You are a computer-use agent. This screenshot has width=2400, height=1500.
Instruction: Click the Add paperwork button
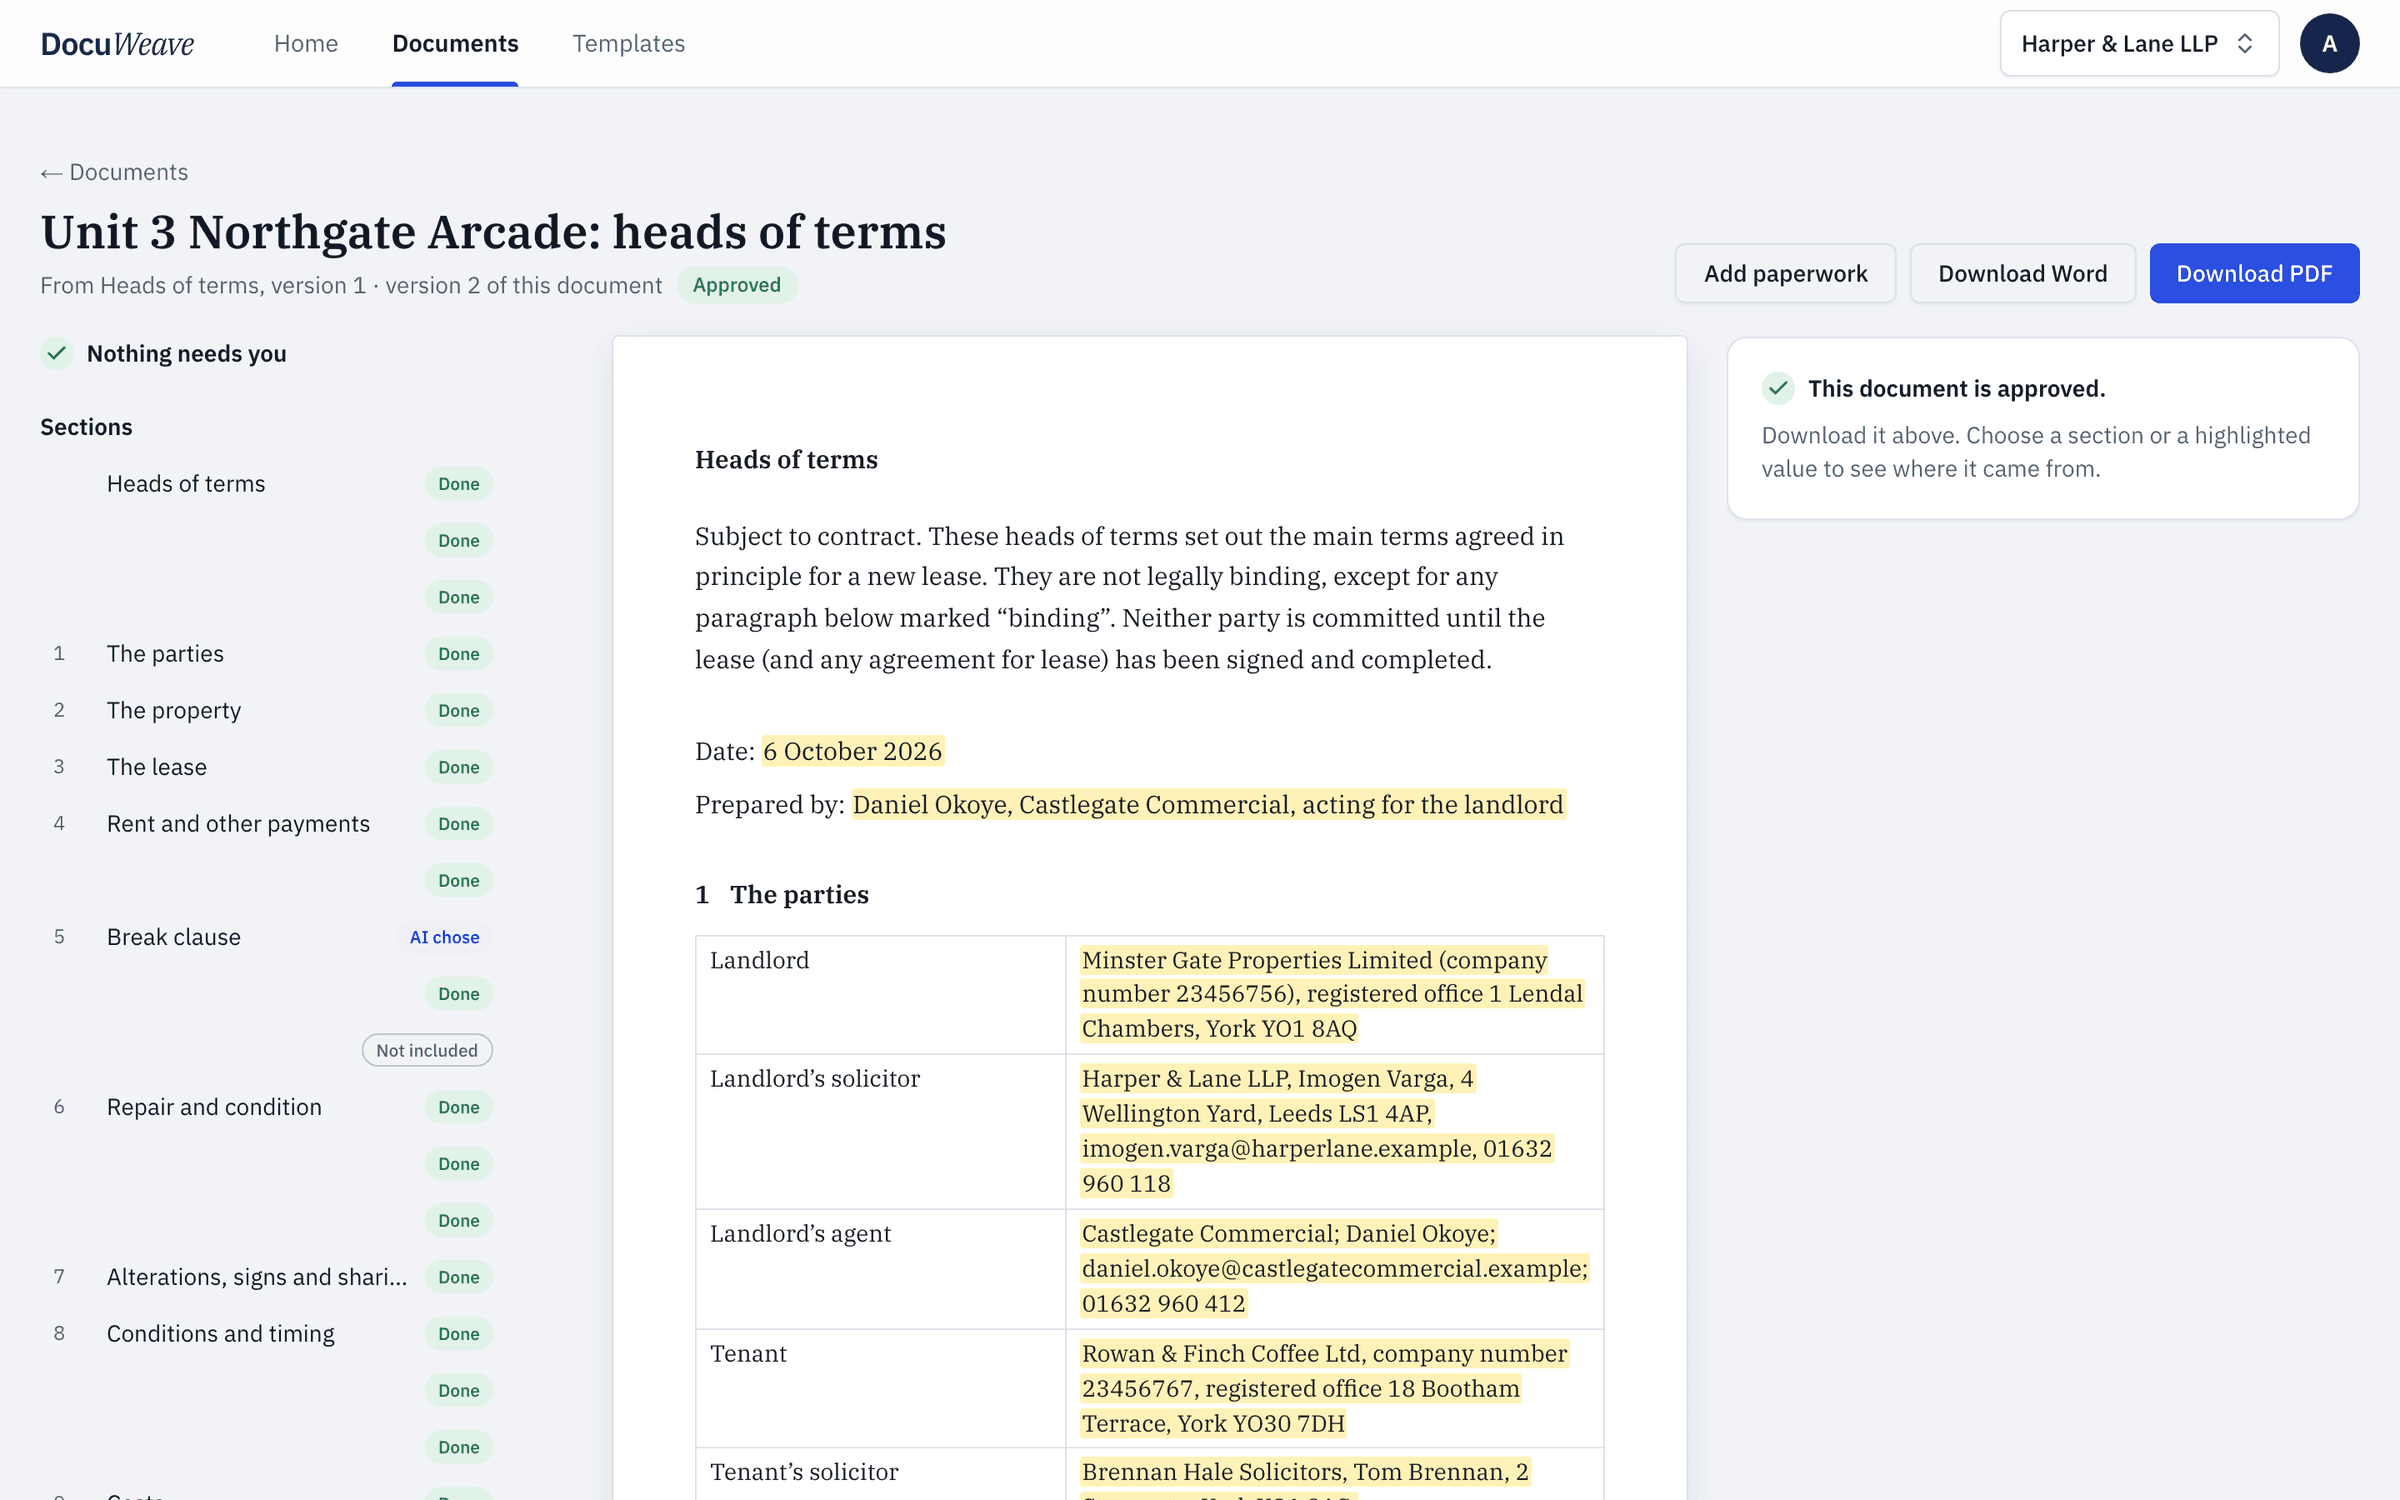coord(1785,273)
